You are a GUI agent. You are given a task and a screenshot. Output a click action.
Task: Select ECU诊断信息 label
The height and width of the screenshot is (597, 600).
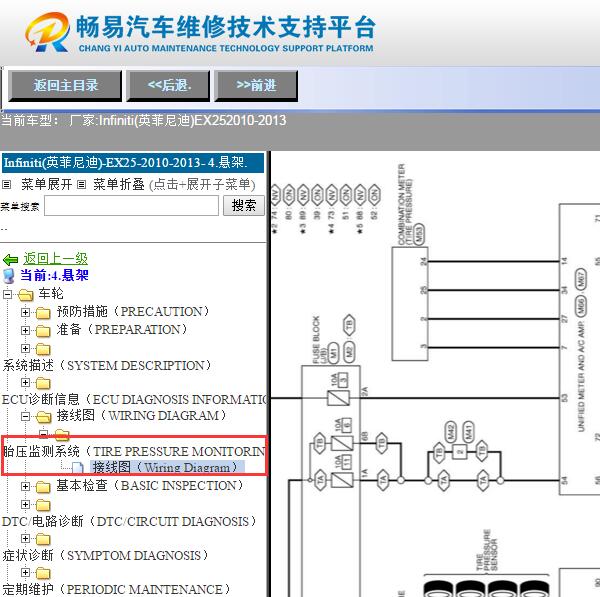pos(134,399)
